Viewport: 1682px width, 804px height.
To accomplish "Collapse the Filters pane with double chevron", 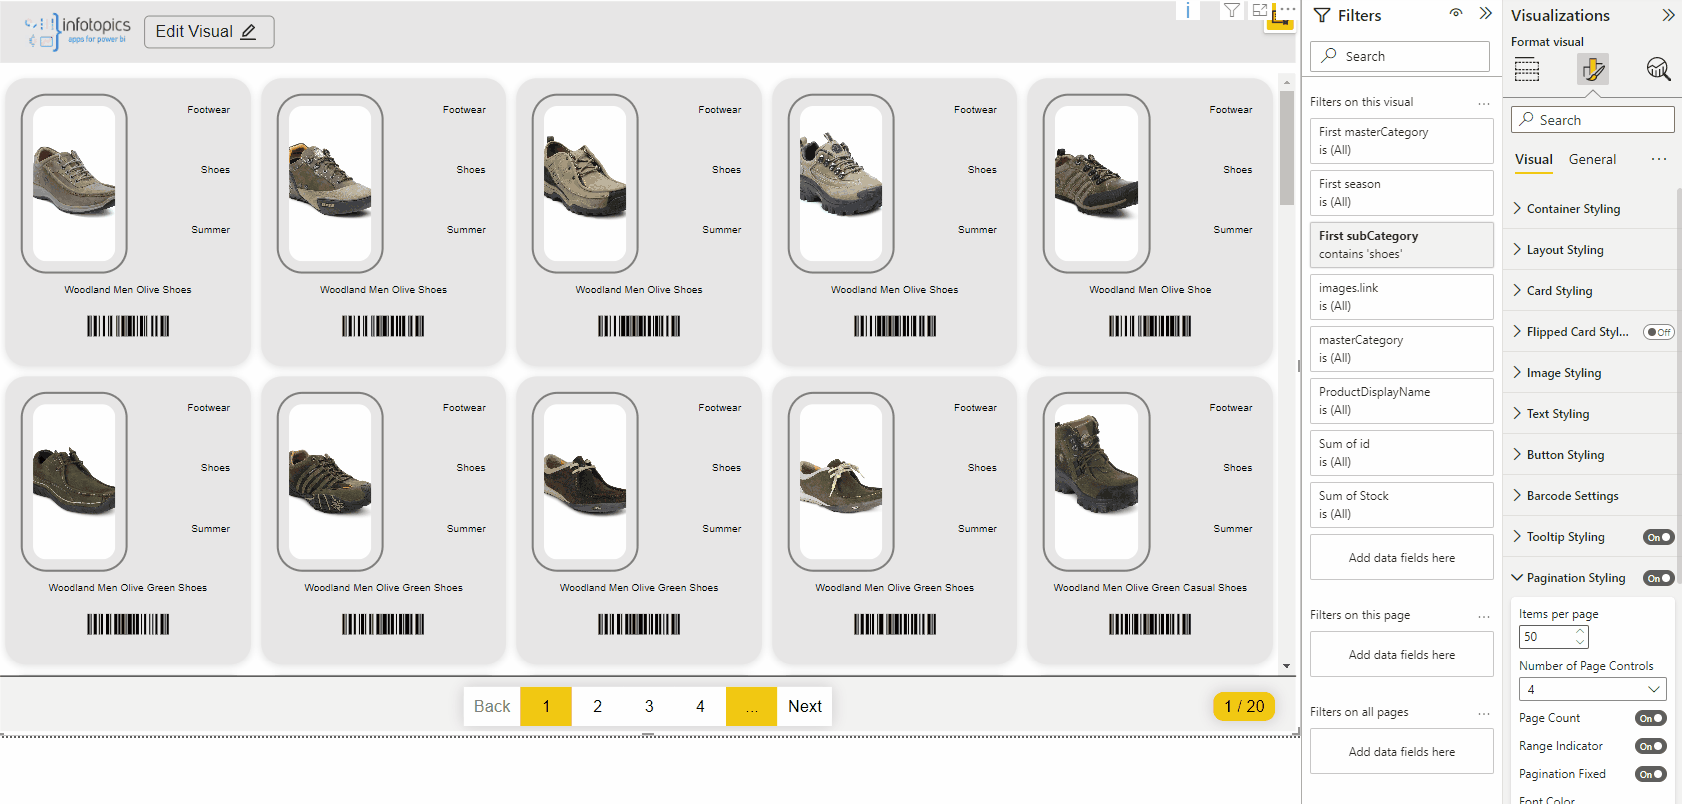I will (1485, 14).
